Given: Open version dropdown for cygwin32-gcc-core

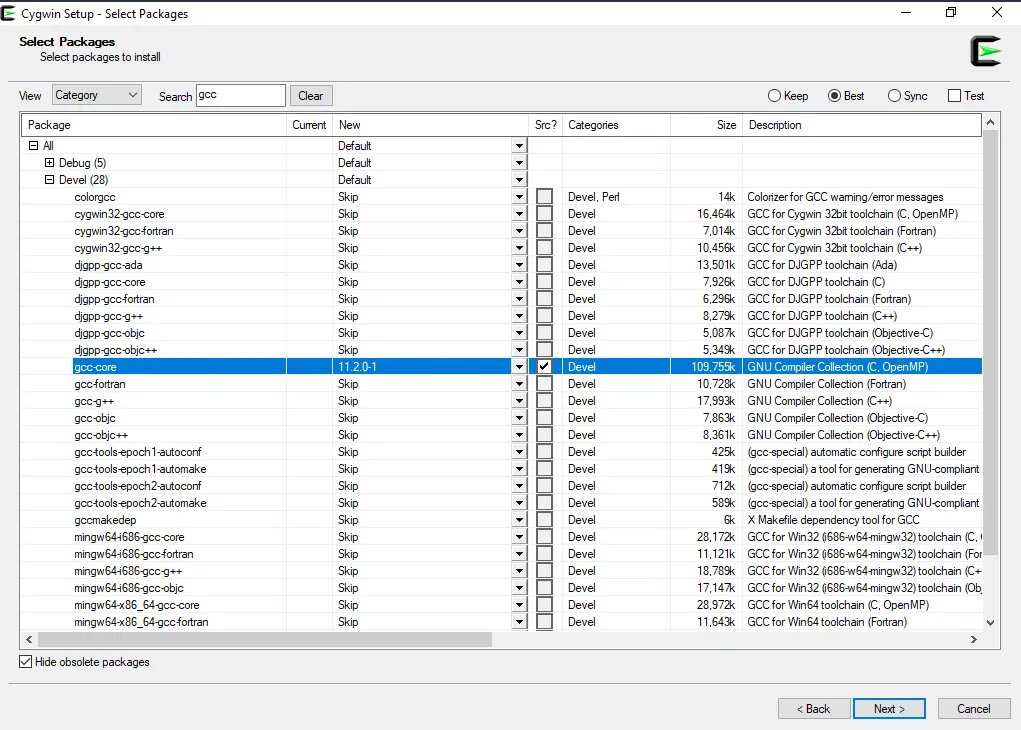Looking at the screenshot, I should pos(519,214).
